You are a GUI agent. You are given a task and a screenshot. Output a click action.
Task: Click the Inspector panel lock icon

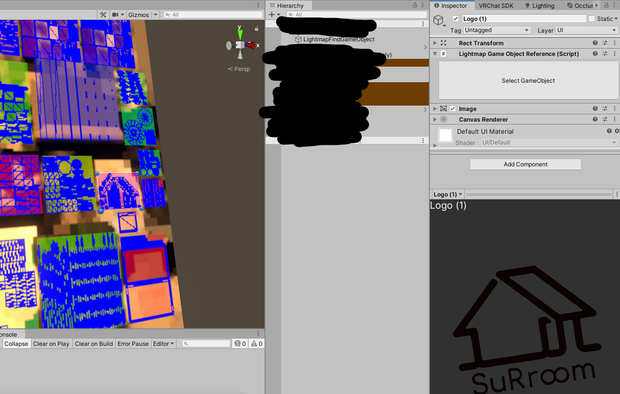[606, 5]
